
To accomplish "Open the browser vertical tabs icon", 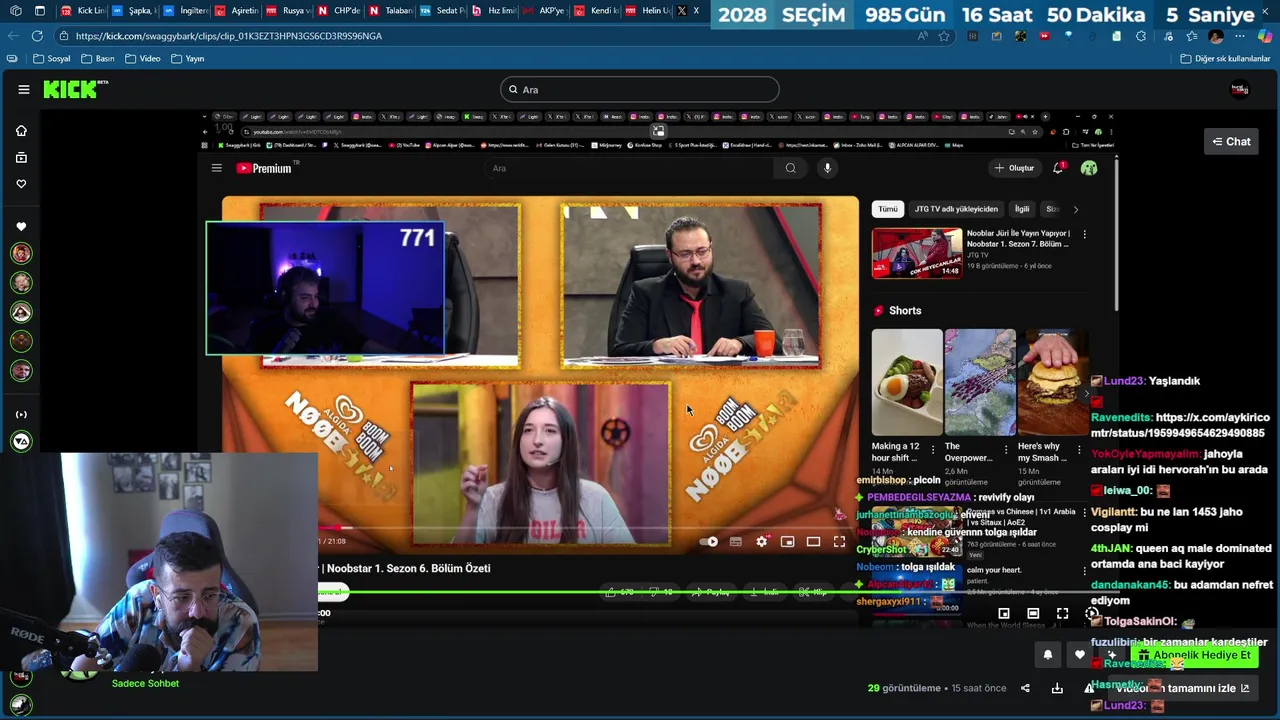I will click(x=40, y=11).
